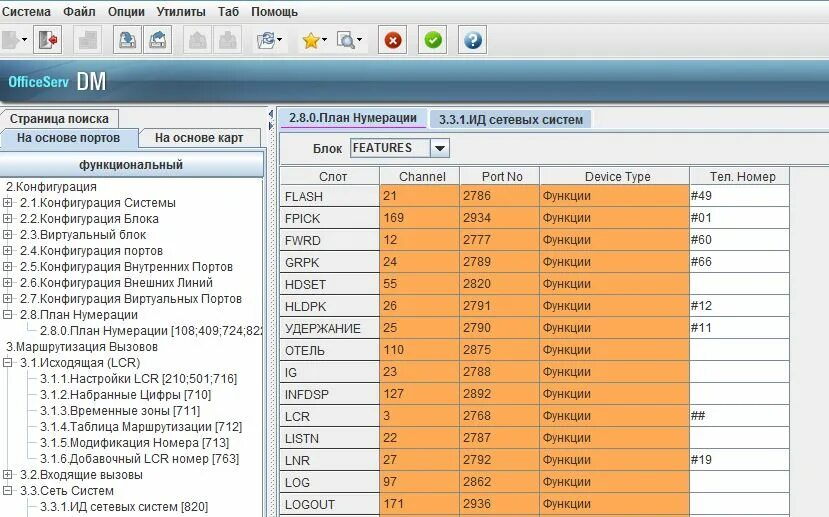Viewport: 829px width, 517px height.
Task: Click the magnifier search icon
Action: pos(346,40)
